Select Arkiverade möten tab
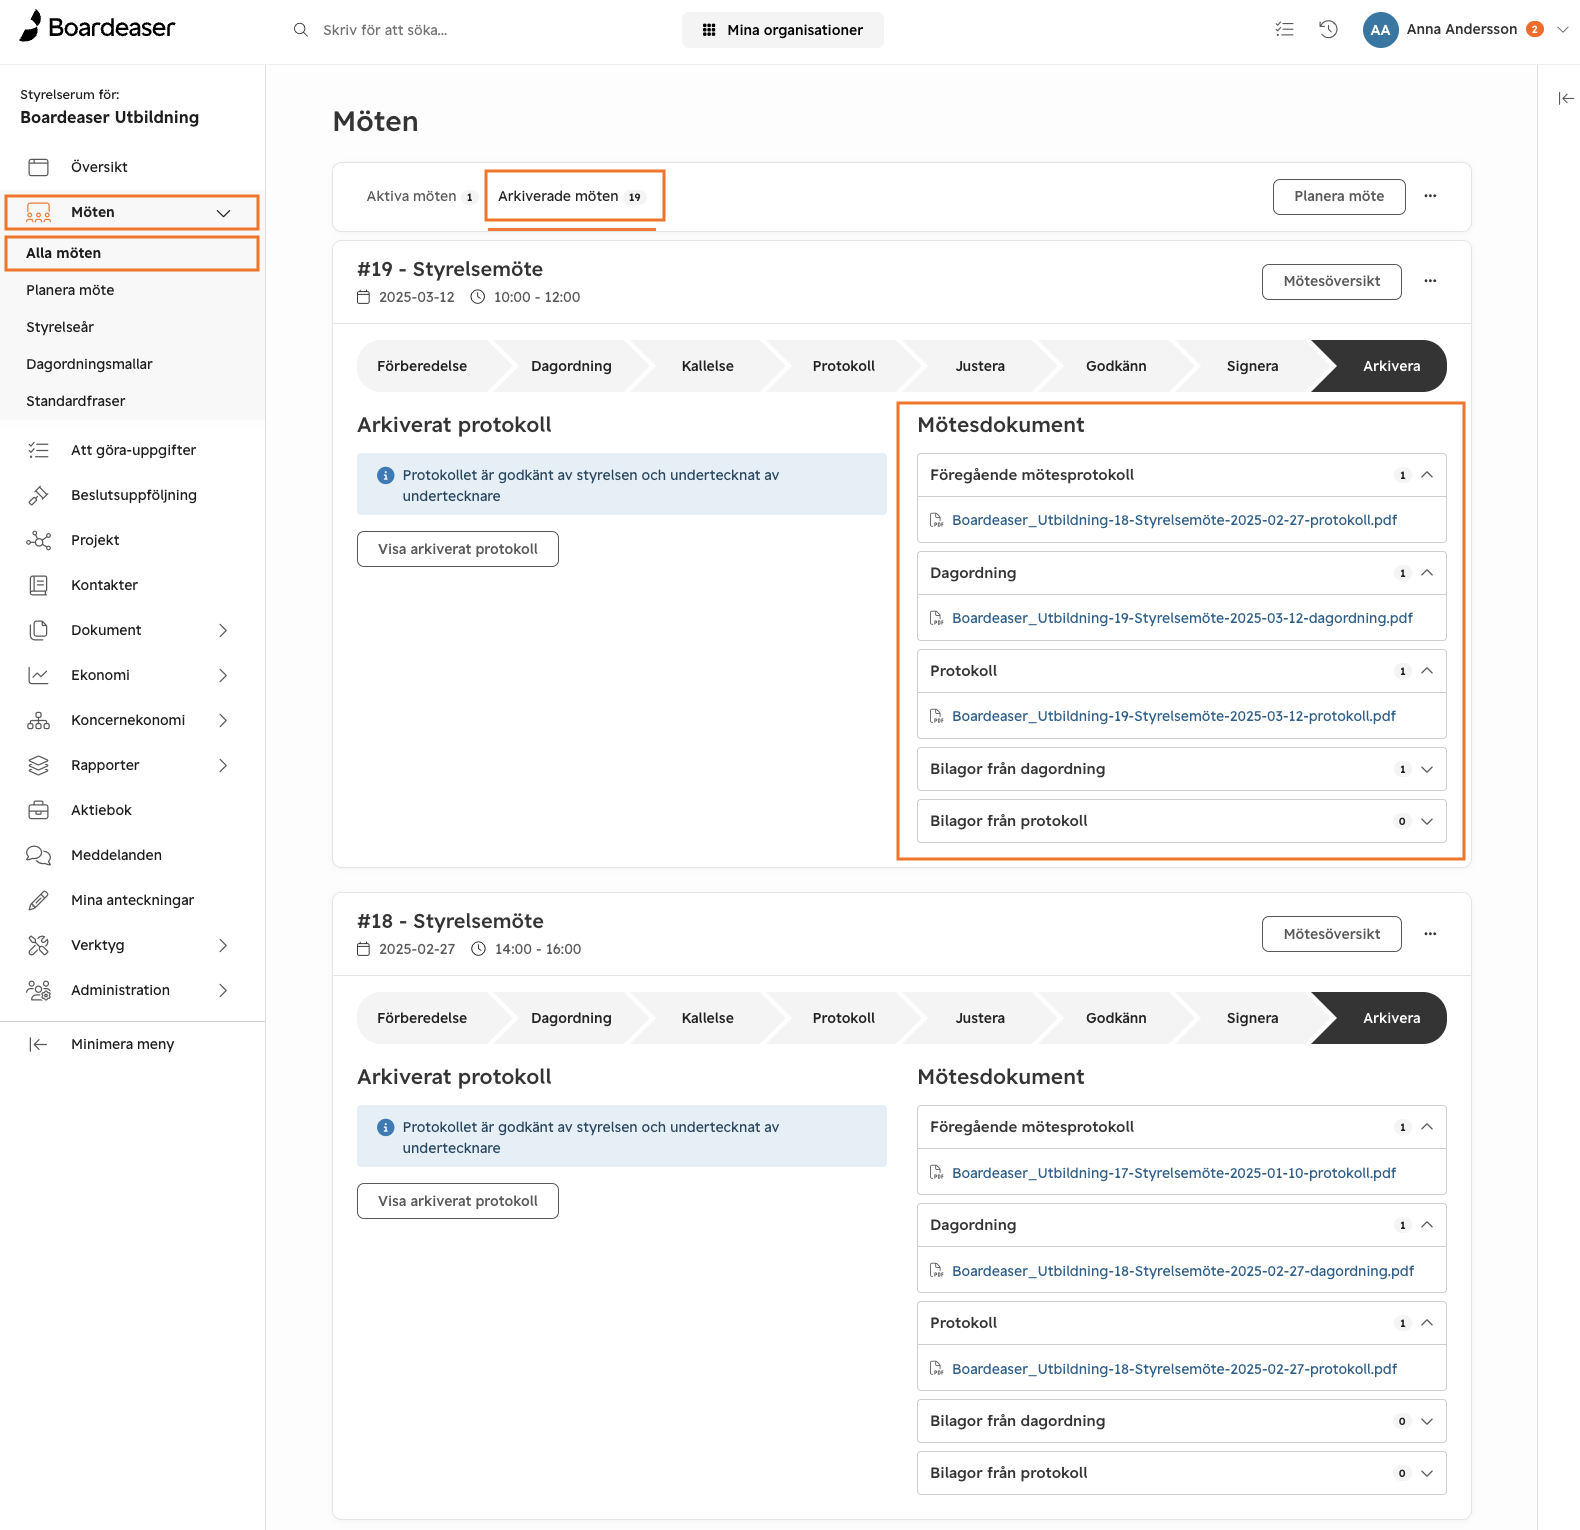The image size is (1580, 1530). tap(570, 196)
